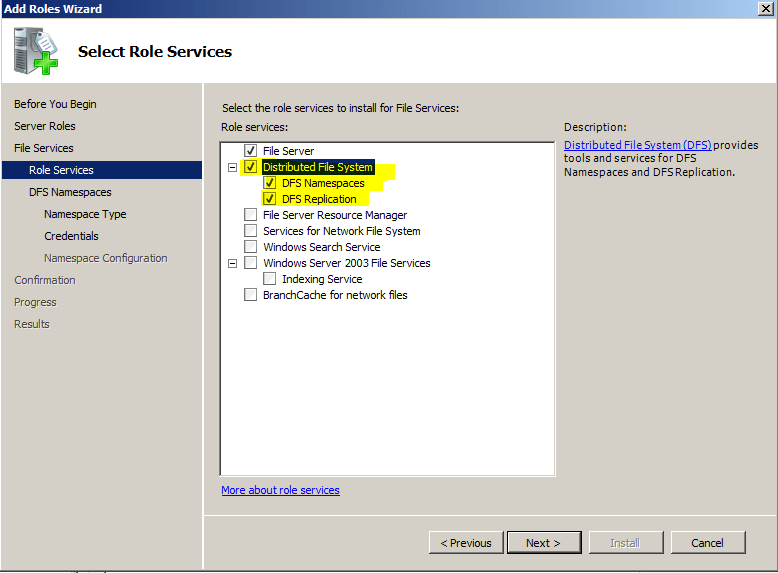
Task: Select the Windows Search Service label
Action: coord(322,247)
